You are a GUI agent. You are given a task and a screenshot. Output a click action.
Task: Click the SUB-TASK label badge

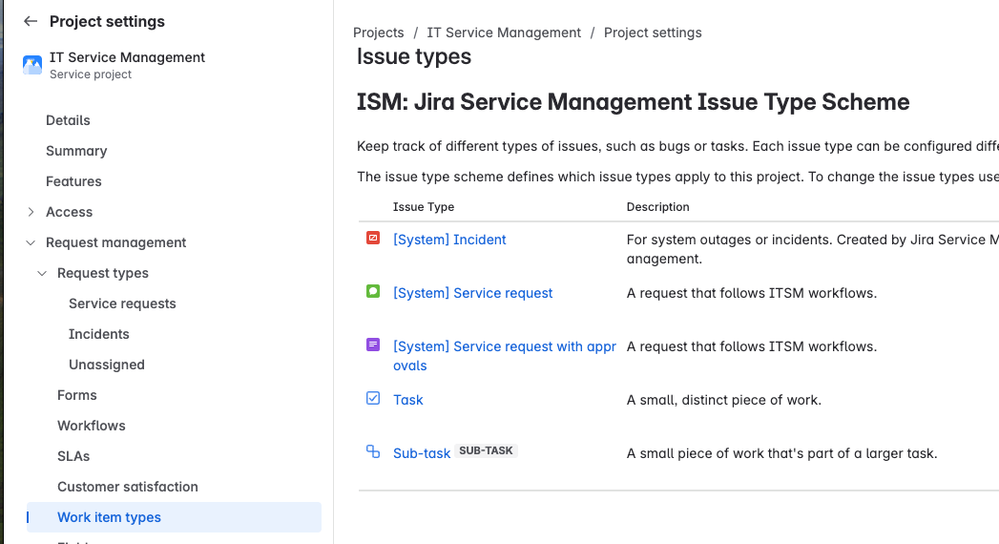486,451
